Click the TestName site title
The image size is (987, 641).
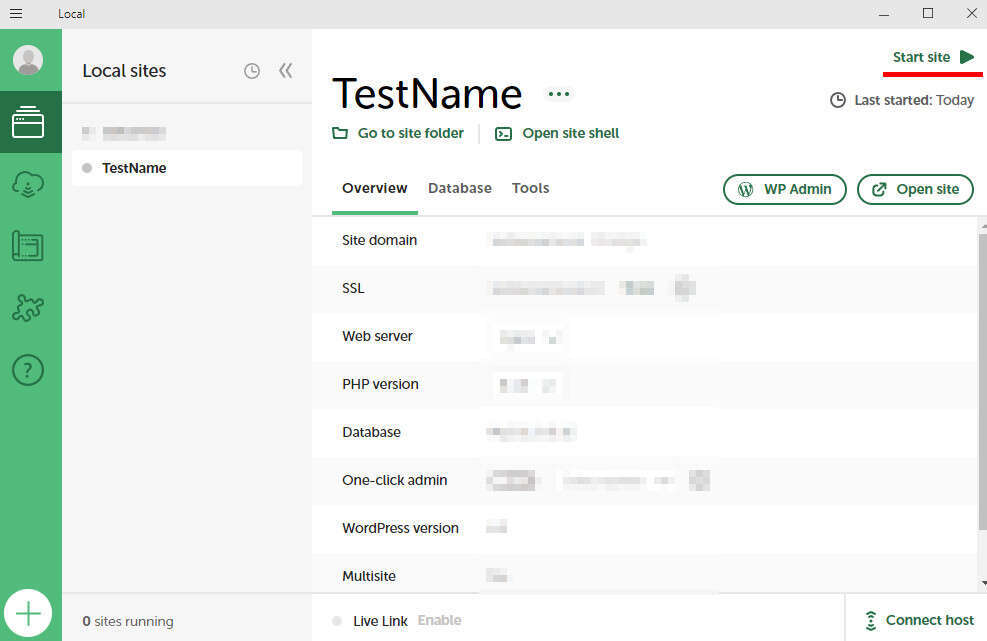(427, 94)
